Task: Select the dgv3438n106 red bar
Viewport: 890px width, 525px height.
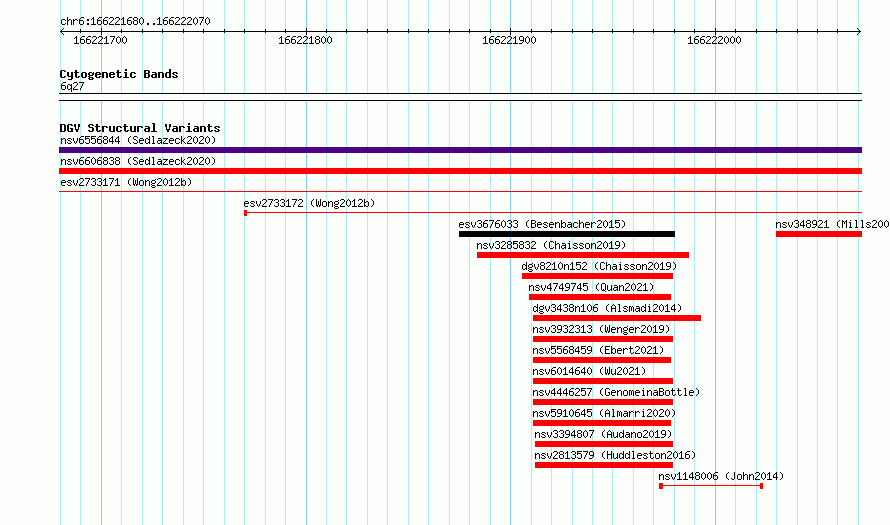Action: click(x=616, y=318)
